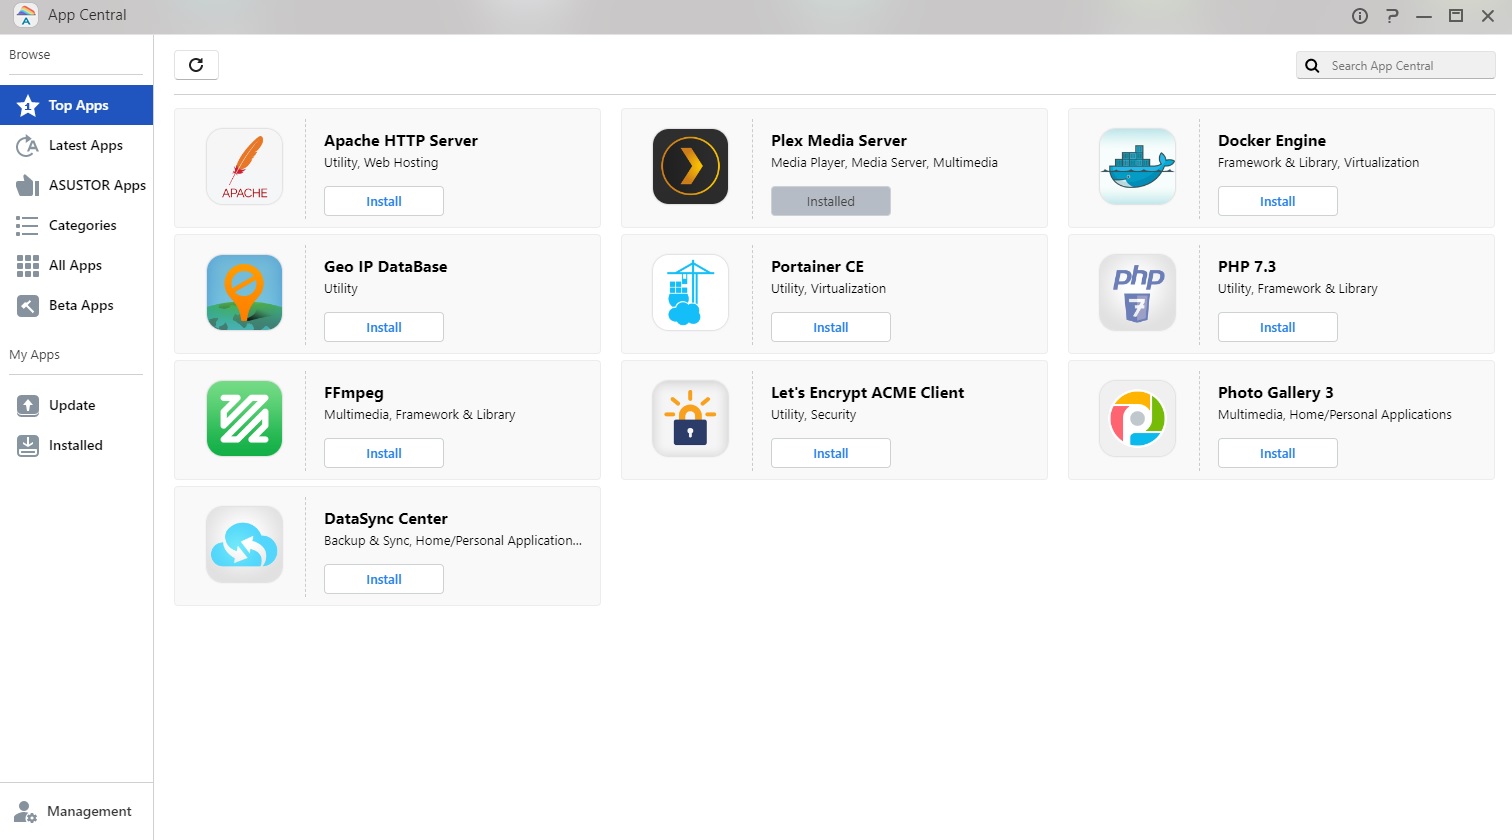Open Geo IP DataBase title
This screenshot has height=840, width=1512.
[x=386, y=267]
